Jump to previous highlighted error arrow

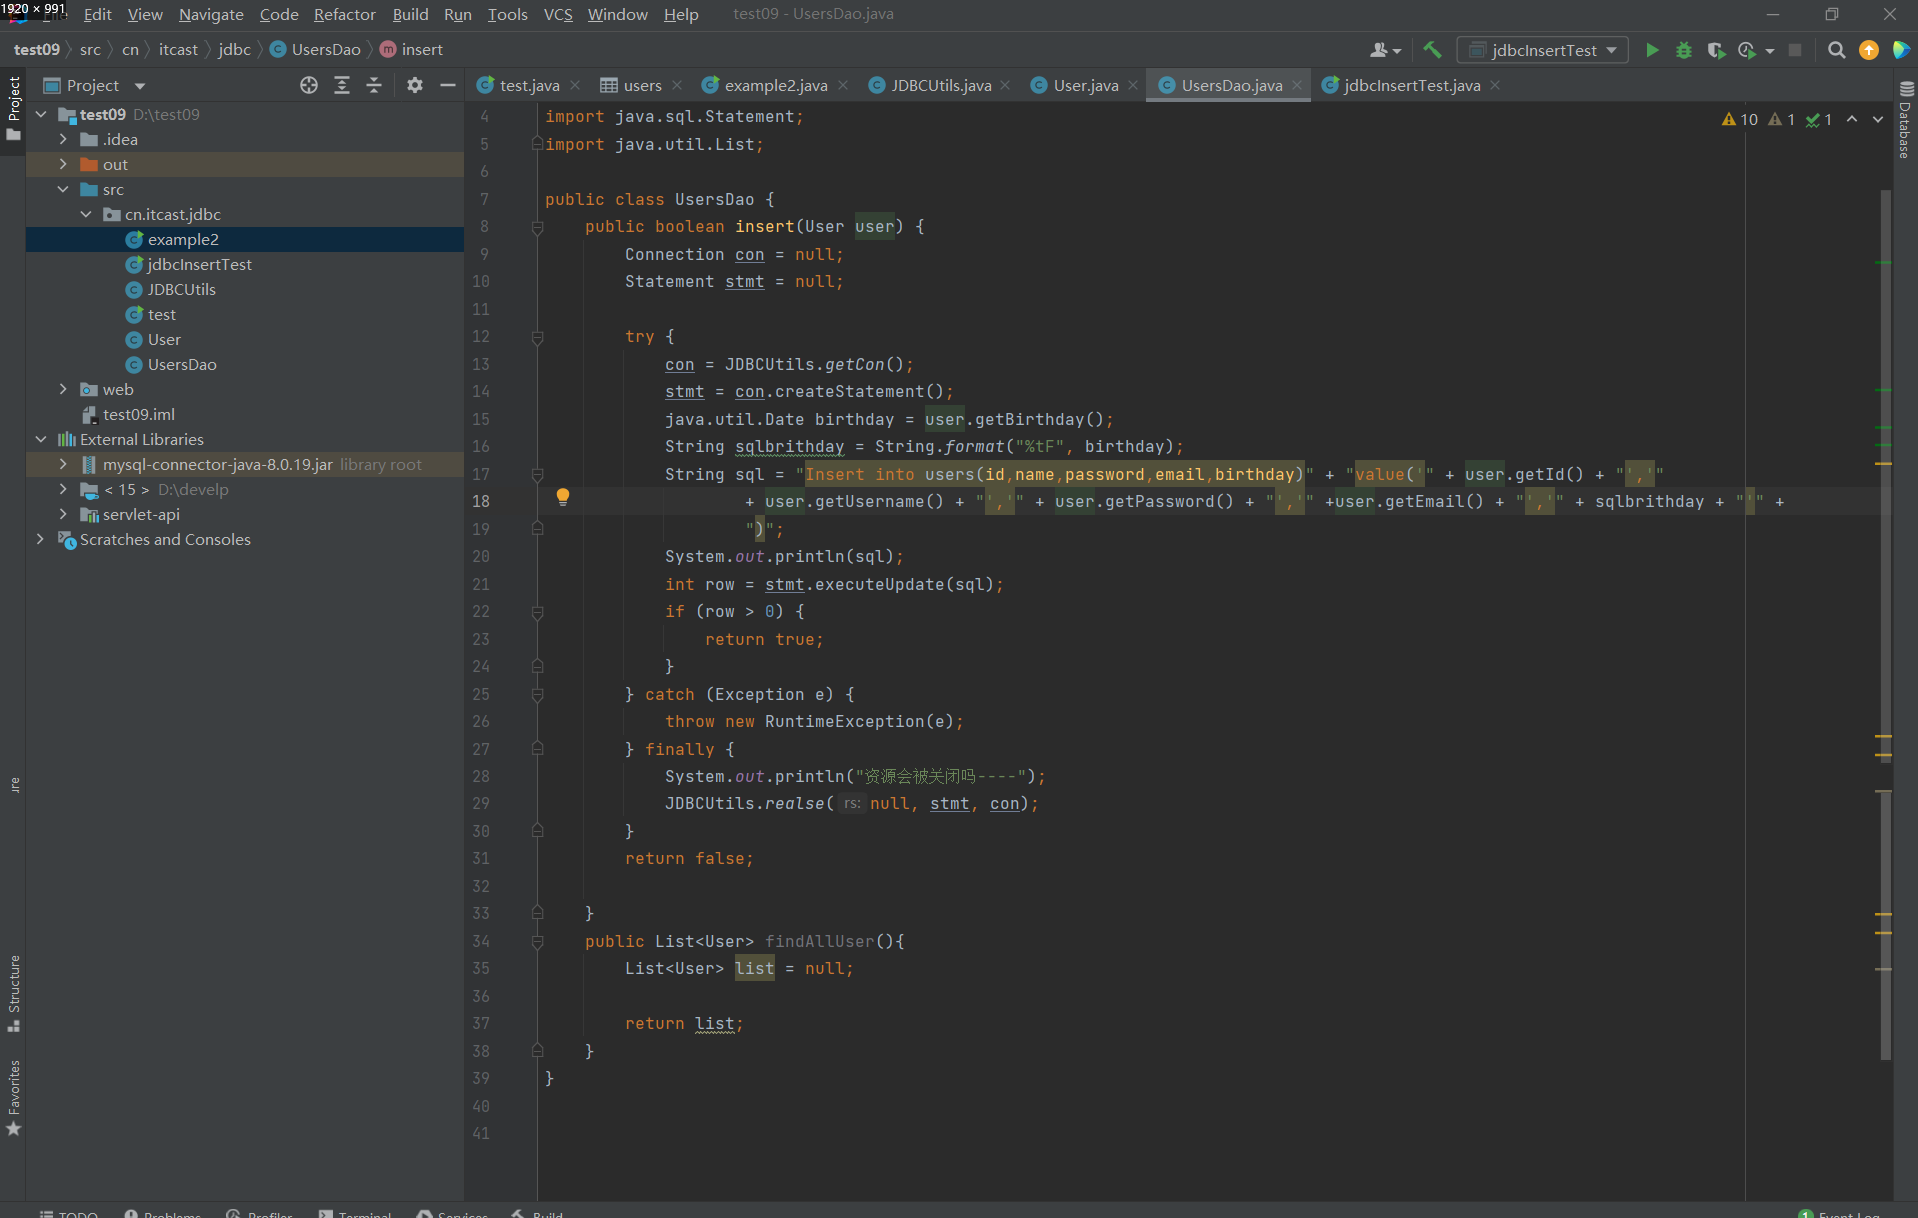point(1852,119)
